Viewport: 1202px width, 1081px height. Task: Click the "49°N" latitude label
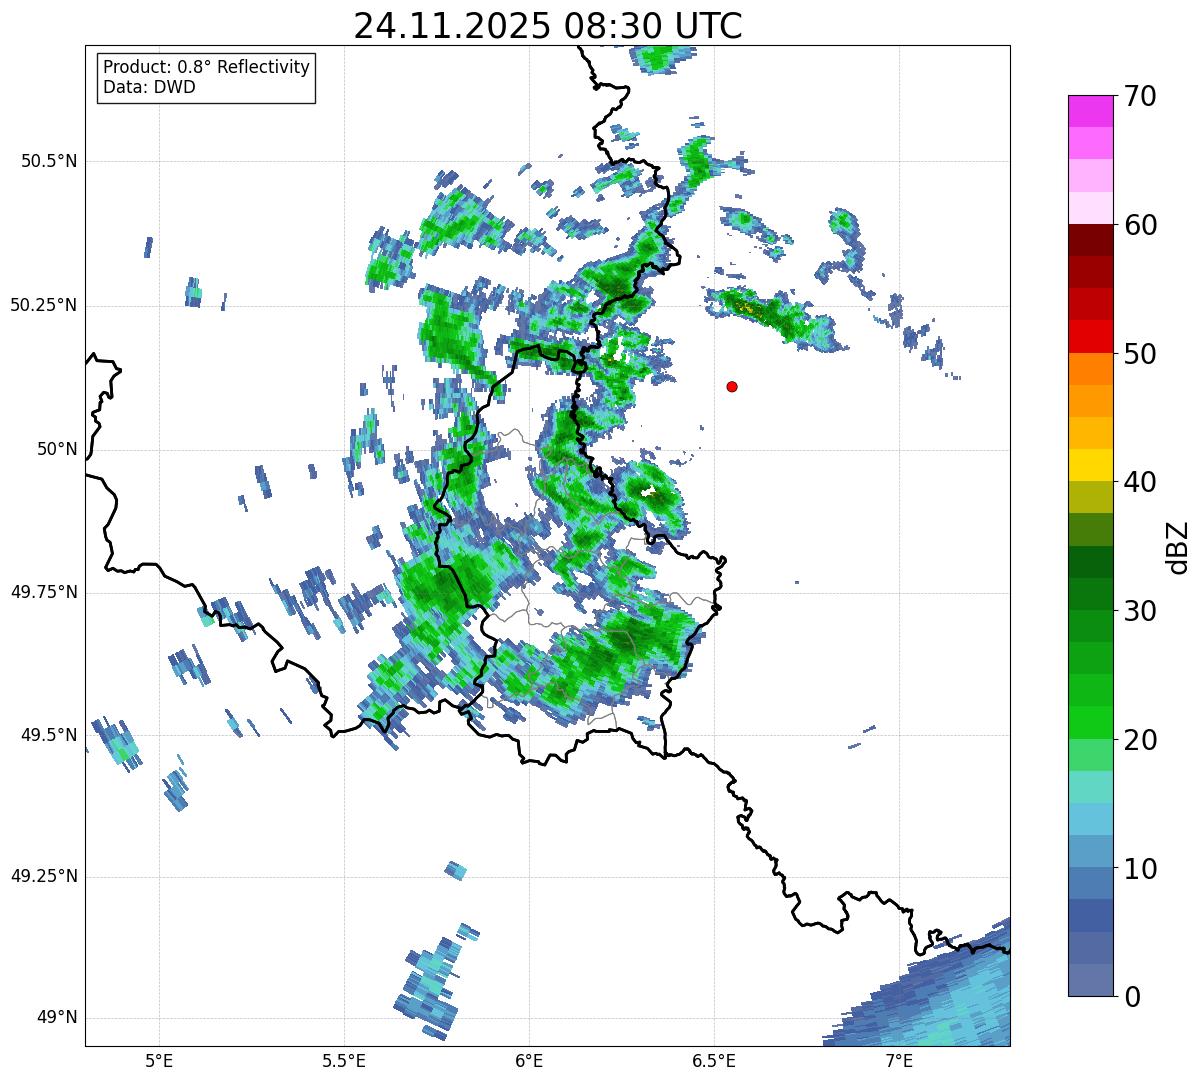57,1018
